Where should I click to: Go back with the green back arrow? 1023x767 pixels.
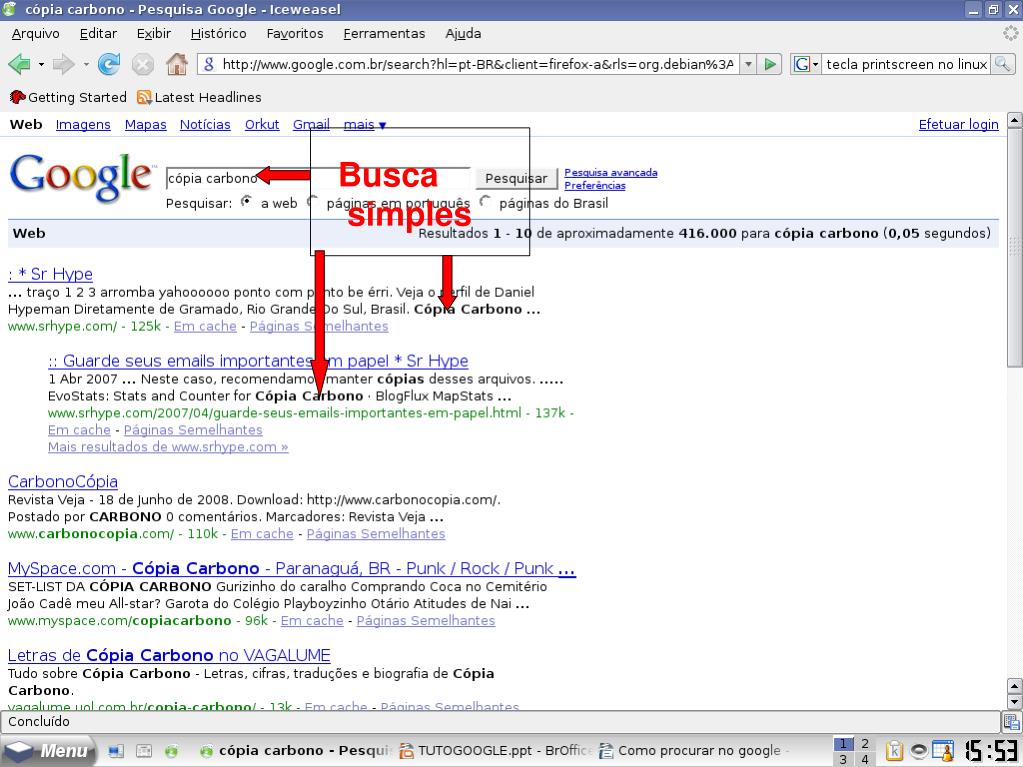20,64
